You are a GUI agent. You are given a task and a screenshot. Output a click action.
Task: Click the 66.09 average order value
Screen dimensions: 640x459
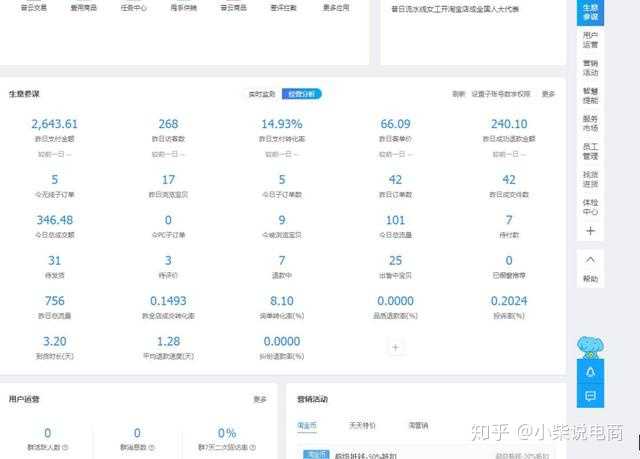coord(395,124)
